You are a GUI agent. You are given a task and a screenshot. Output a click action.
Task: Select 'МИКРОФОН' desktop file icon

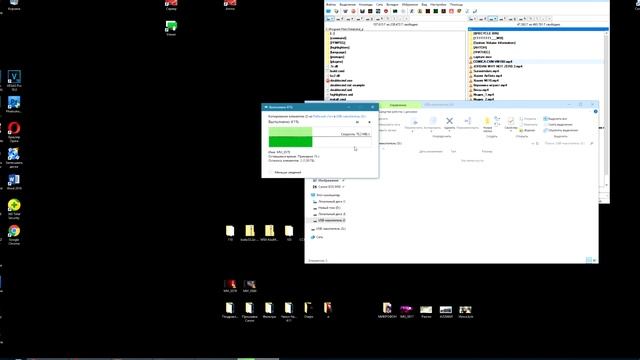pyautogui.click(x=387, y=310)
